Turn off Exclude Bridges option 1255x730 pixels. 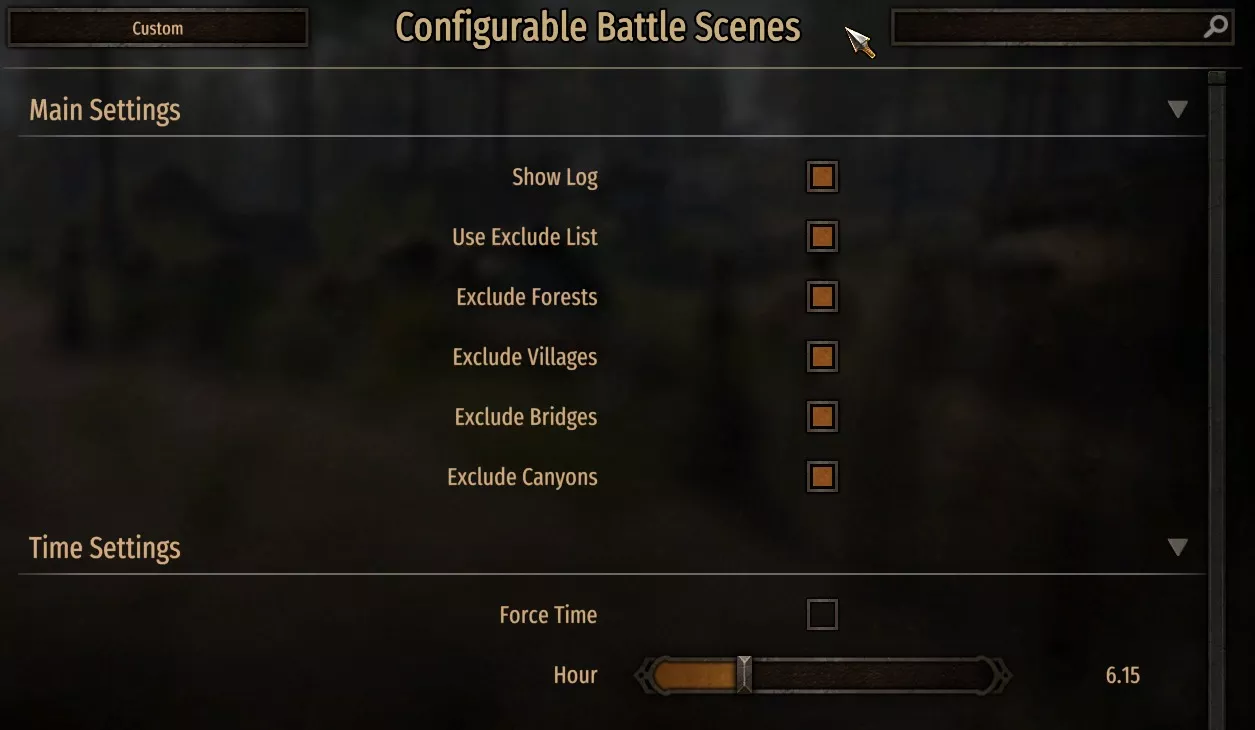click(822, 417)
